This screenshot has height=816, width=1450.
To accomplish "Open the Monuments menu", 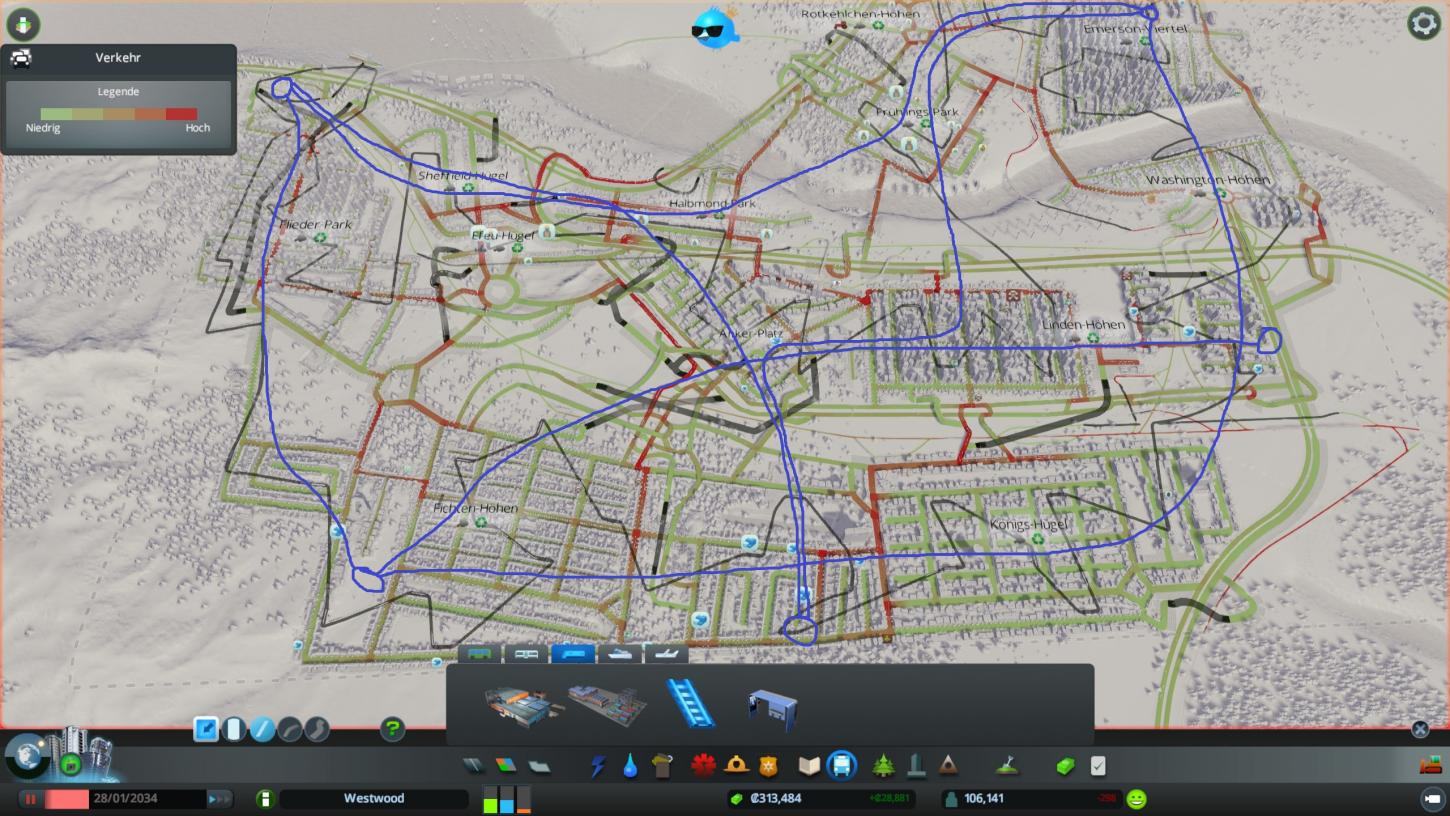I will 948,766.
